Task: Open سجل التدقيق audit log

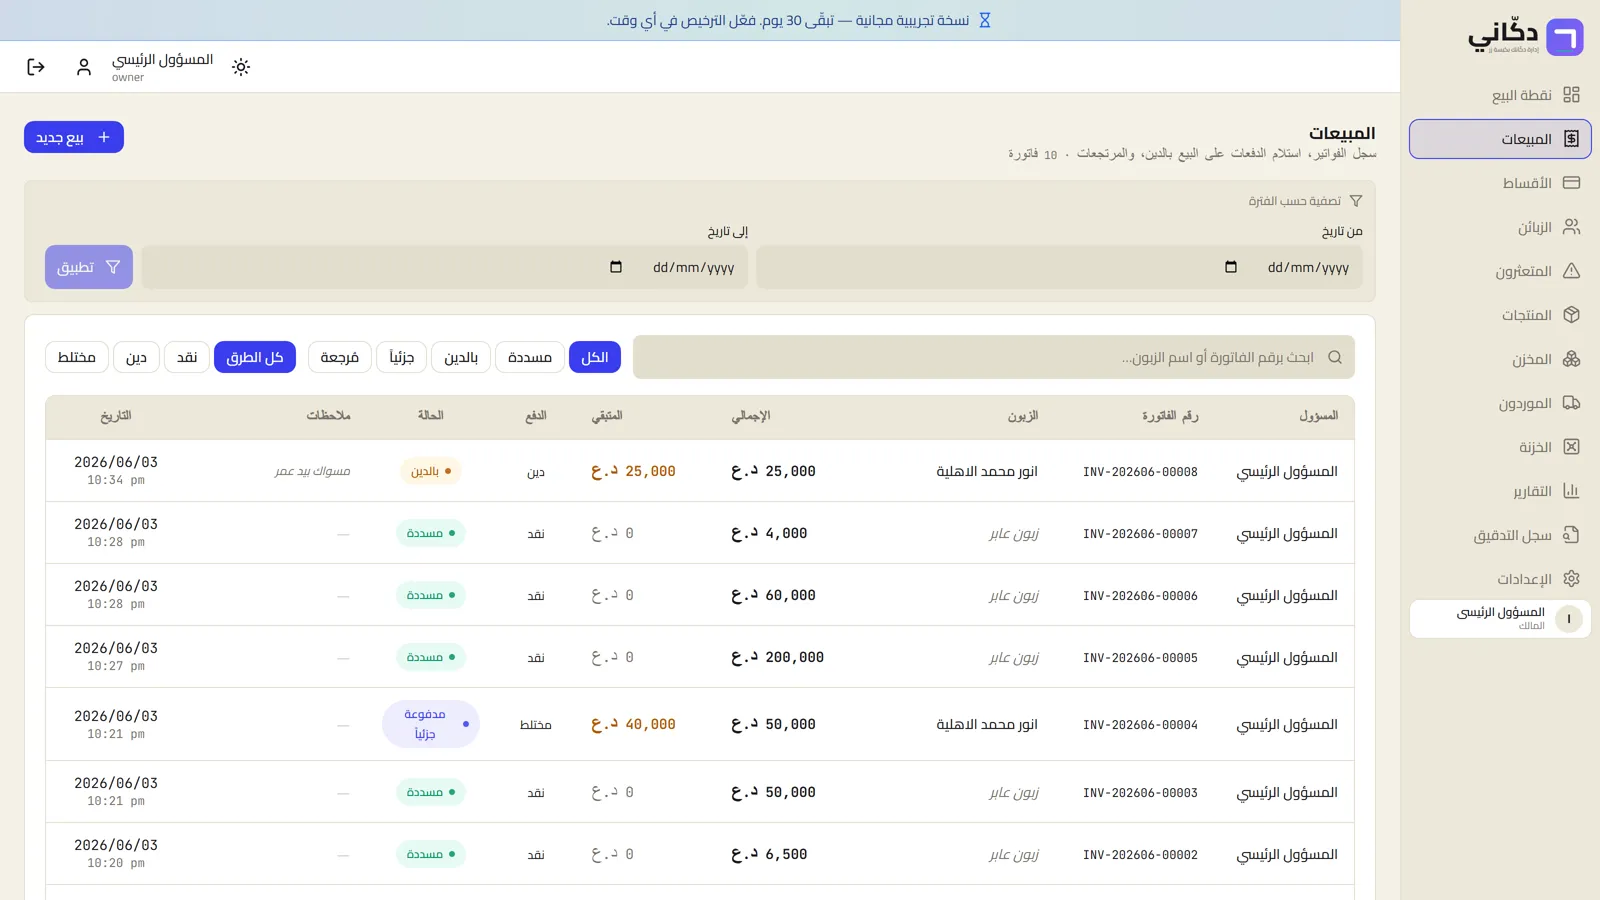Action: point(1500,535)
